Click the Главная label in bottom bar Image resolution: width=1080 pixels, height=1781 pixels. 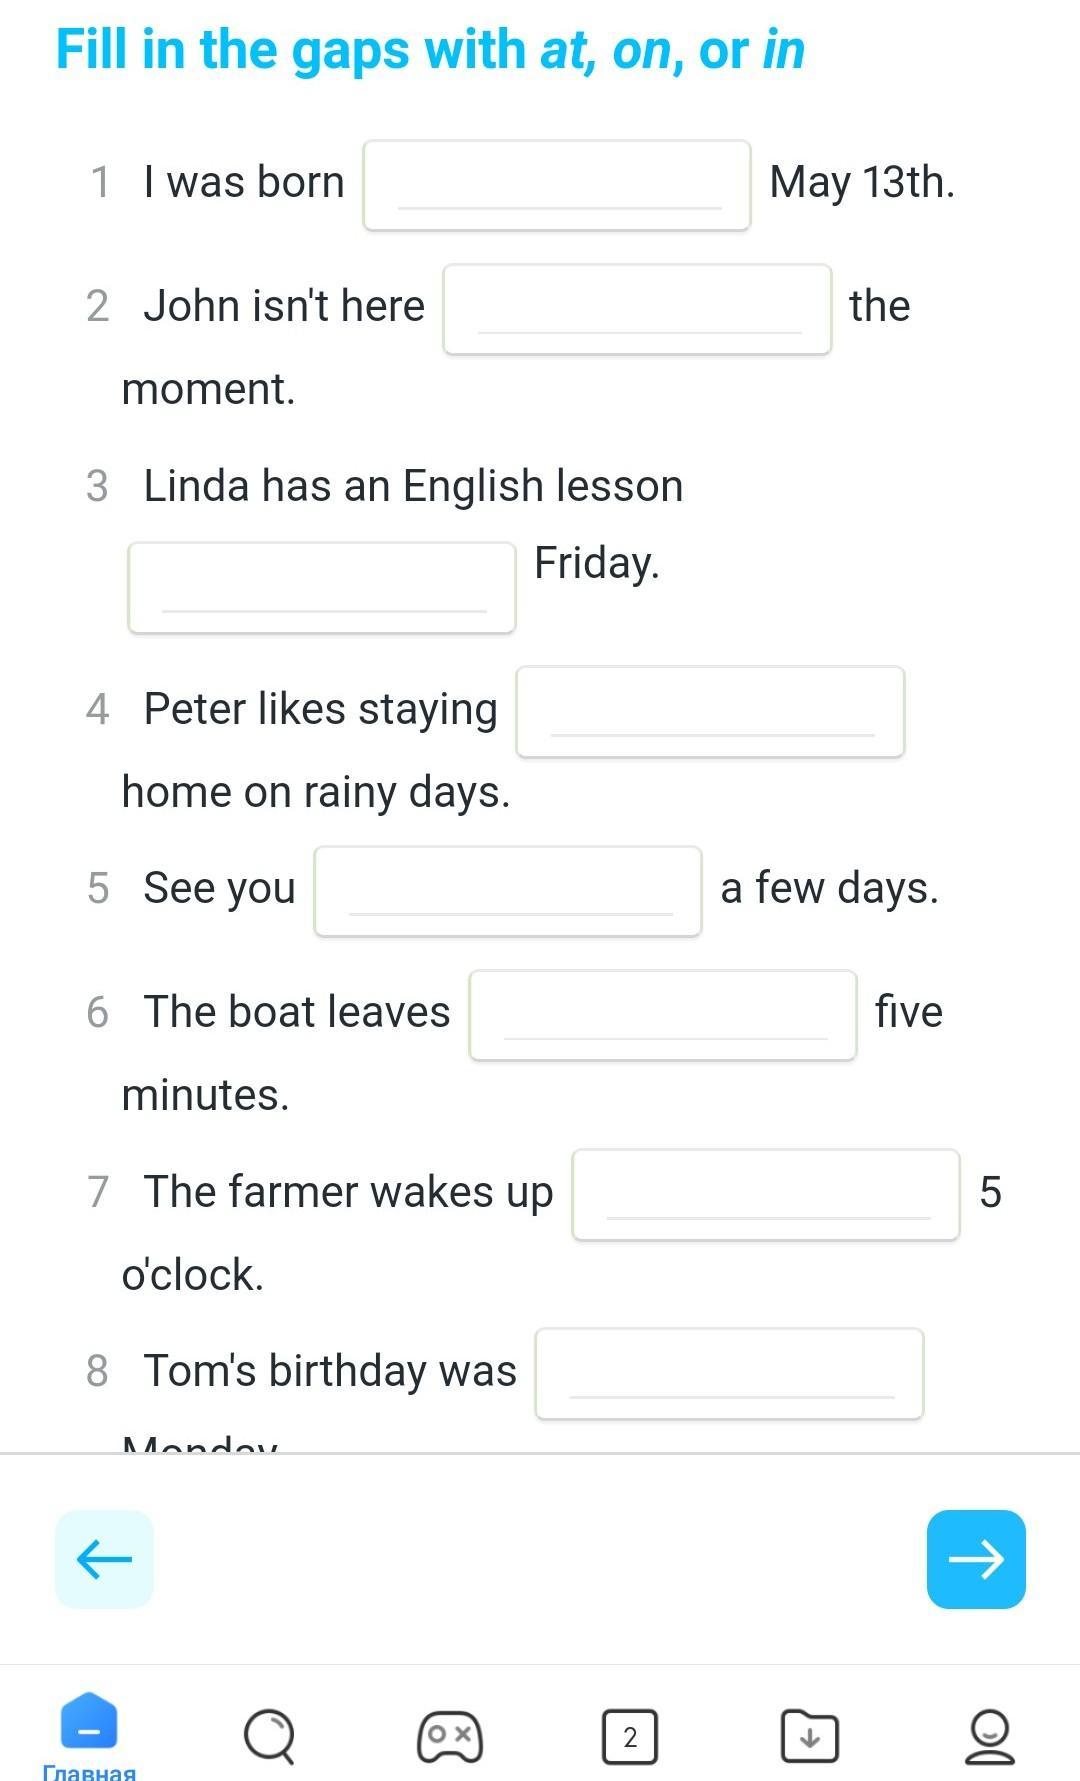coord(89,1771)
